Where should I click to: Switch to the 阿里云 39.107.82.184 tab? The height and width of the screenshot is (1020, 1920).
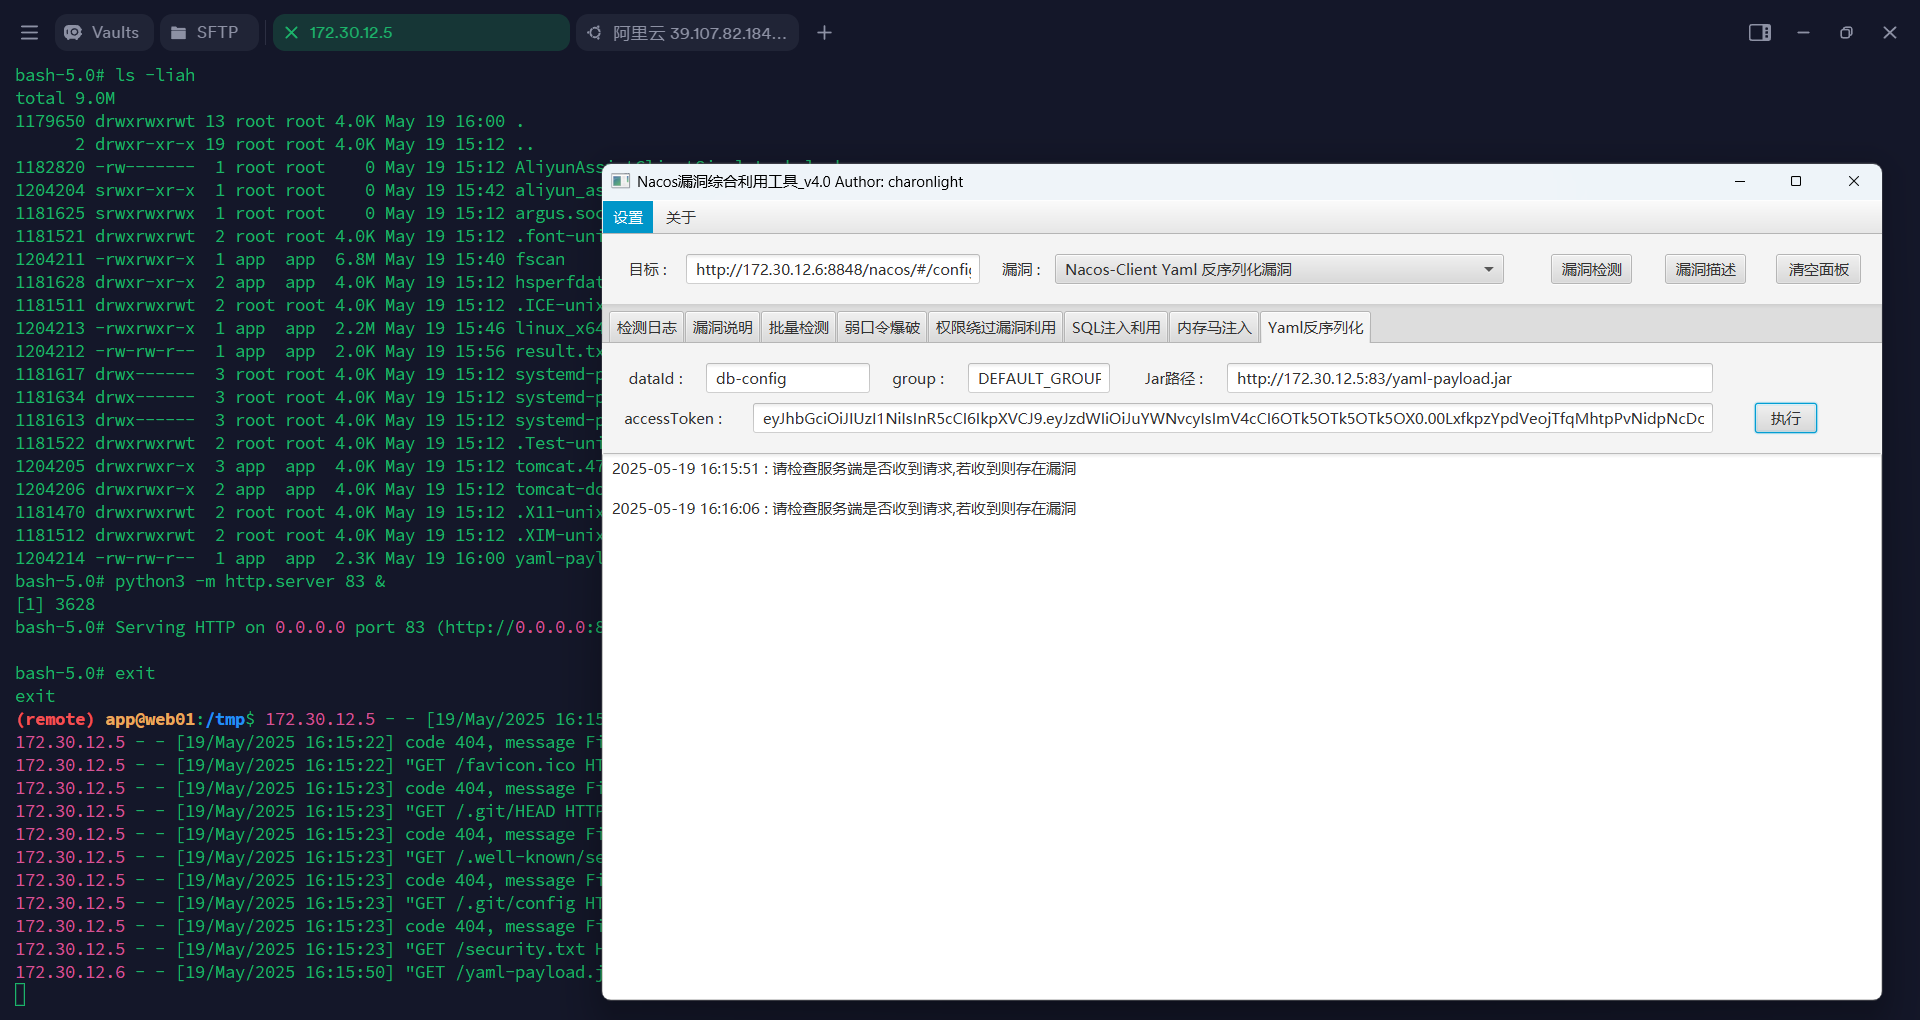click(687, 33)
